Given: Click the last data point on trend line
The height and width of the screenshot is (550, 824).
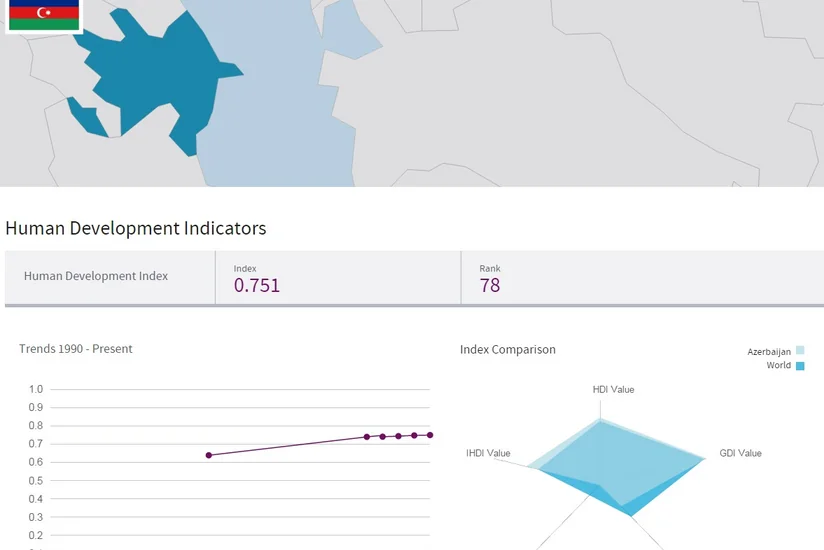Looking at the screenshot, I should coord(430,435).
